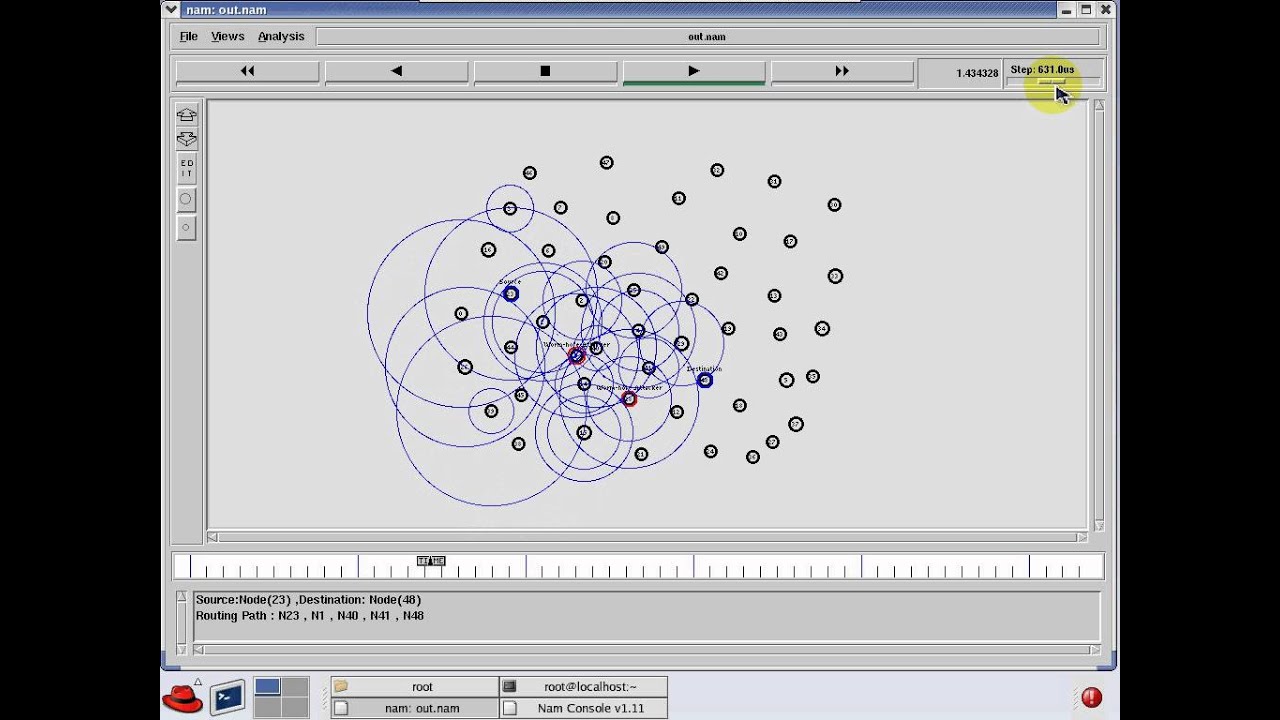The width and height of the screenshot is (1280, 720).
Task: Click the canvas vertical scrollbar down arrow
Action: (1099, 526)
